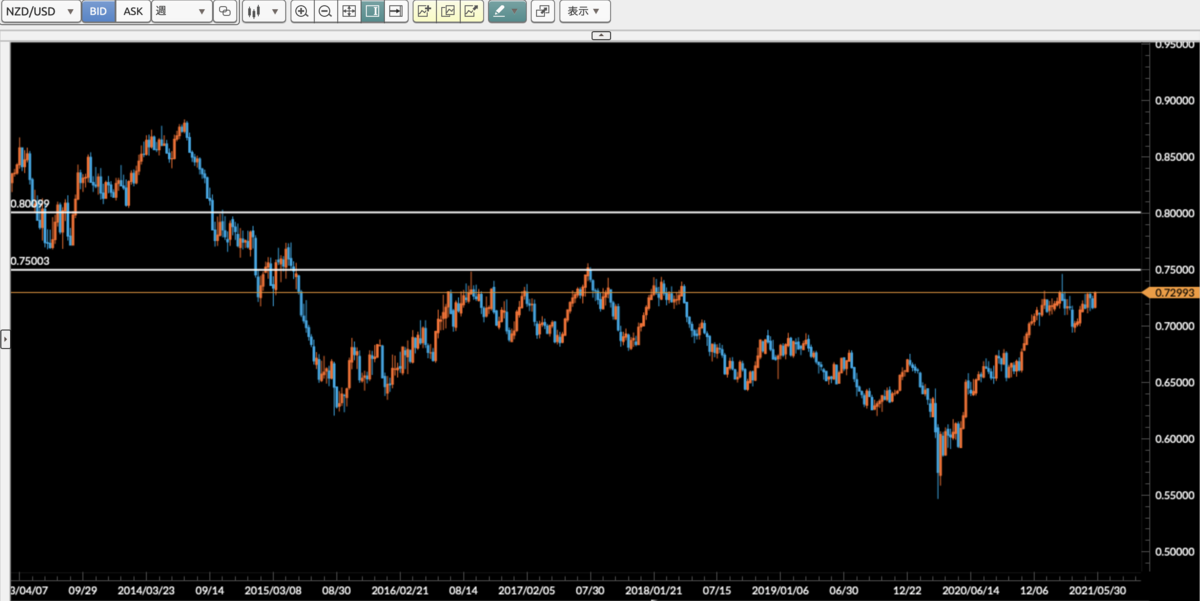
Task: Open the NZD/USD currency pair dropdown
Action: point(41,12)
